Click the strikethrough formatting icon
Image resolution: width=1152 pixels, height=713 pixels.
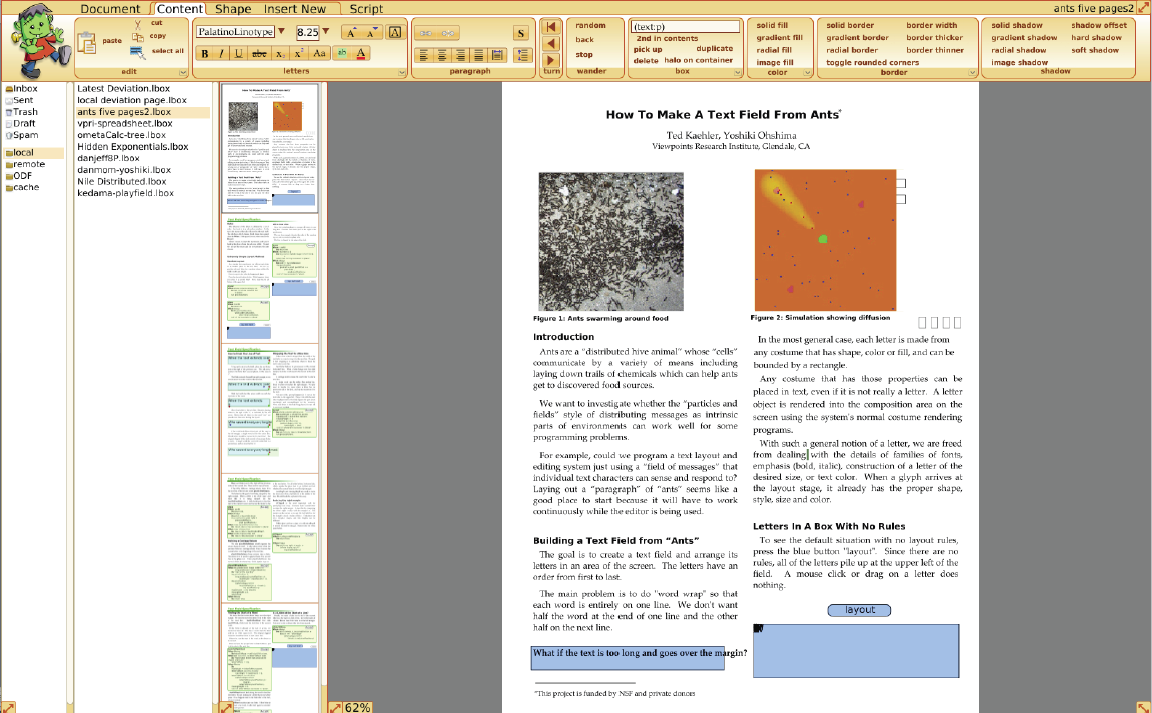[260, 53]
